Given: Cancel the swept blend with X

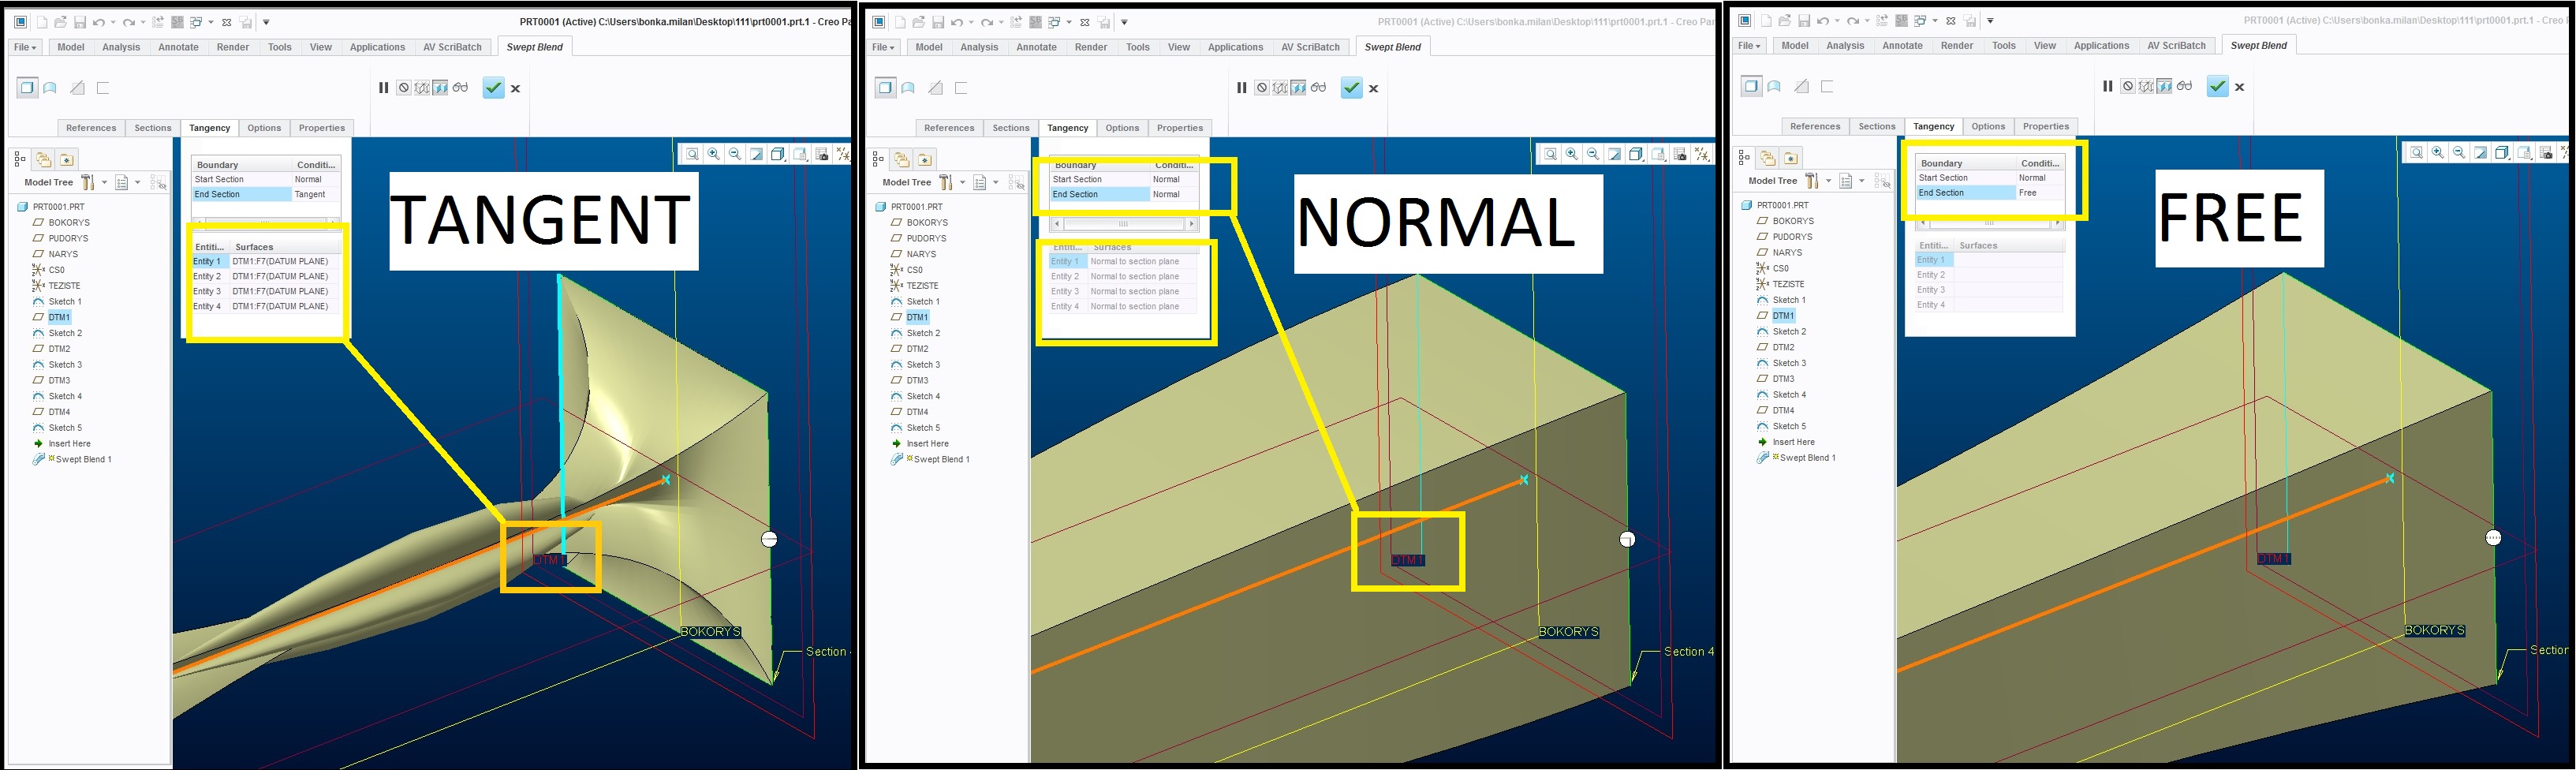Looking at the screenshot, I should (514, 88).
